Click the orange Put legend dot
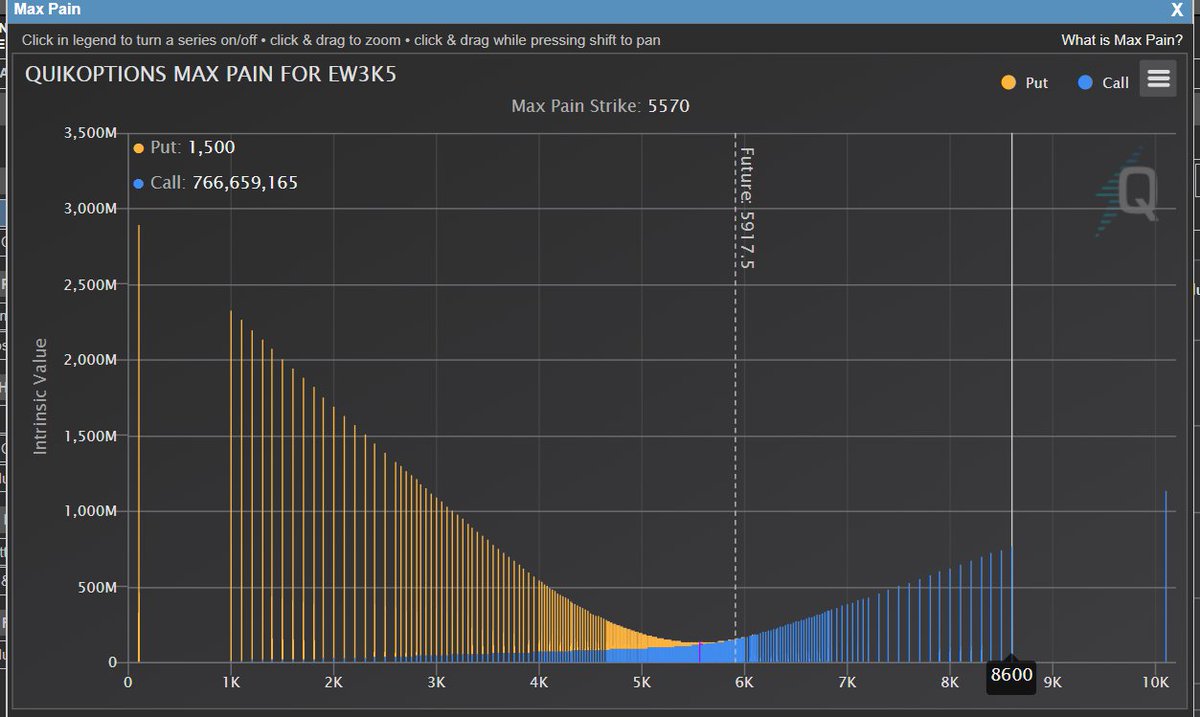 (1008, 83)
